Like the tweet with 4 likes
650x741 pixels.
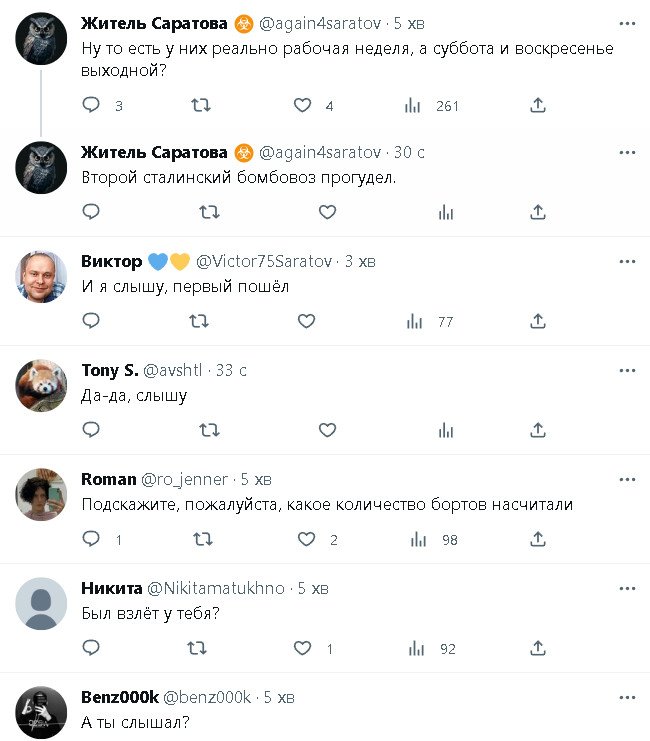(304, 105)
